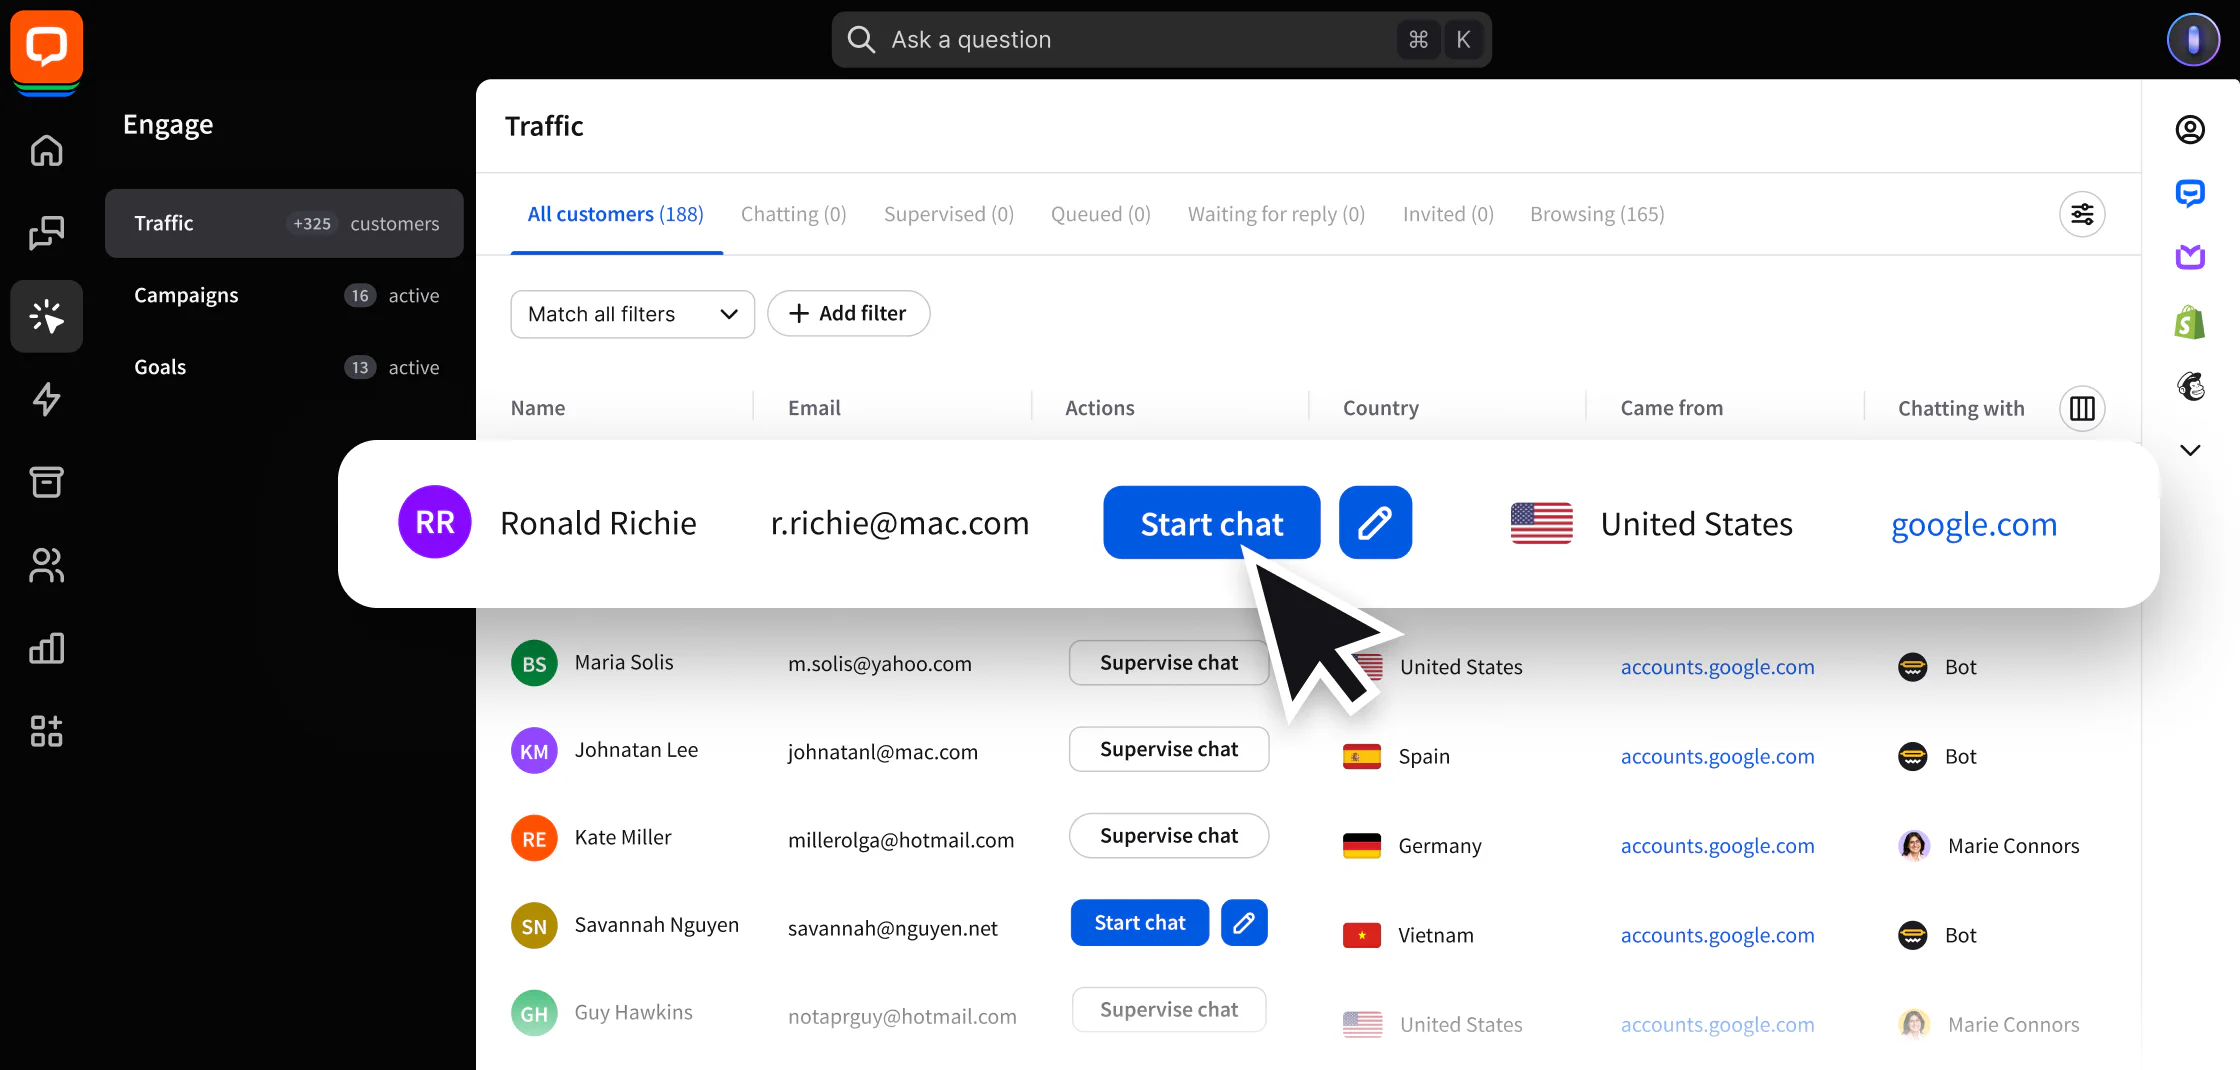Open the Match all filters dropdown
This screenshot has width=2240, height=1070.
[632, 313]
